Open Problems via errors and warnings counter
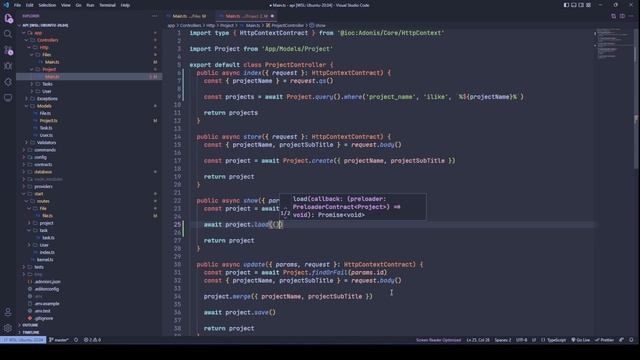The height and width of the screenshot is (360, 640). pyautogui.click(x=92, y=340)
